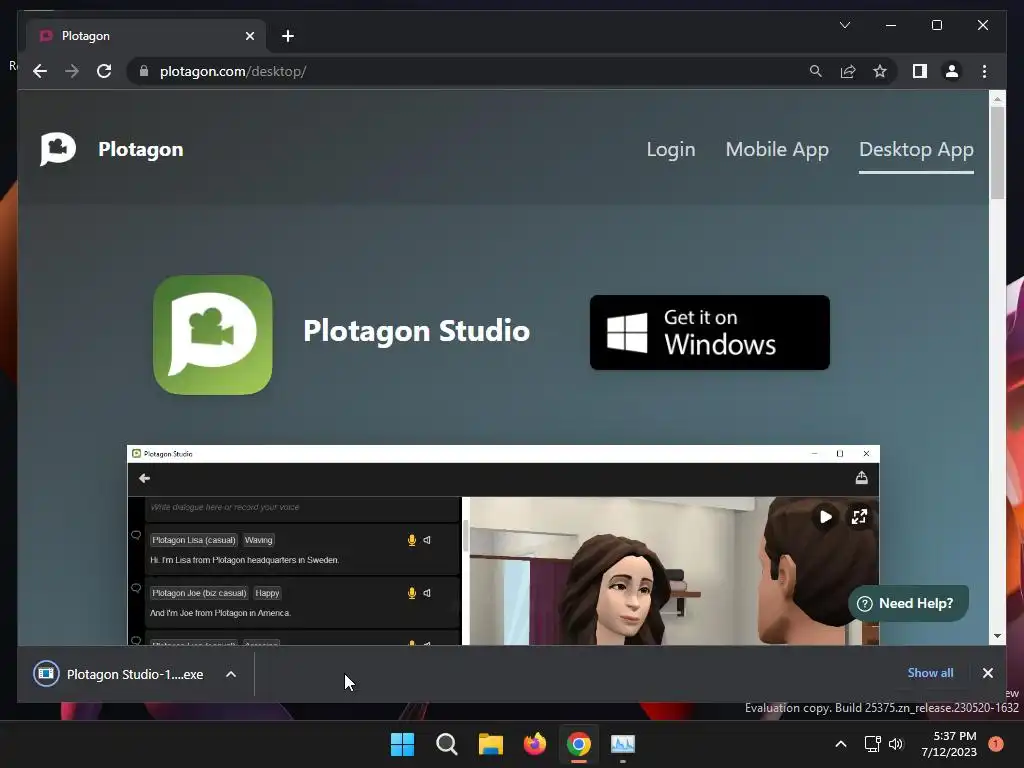1024x768 pixels.
Task: Go back using the browser back arrow
Action: (x=40, y=71)
